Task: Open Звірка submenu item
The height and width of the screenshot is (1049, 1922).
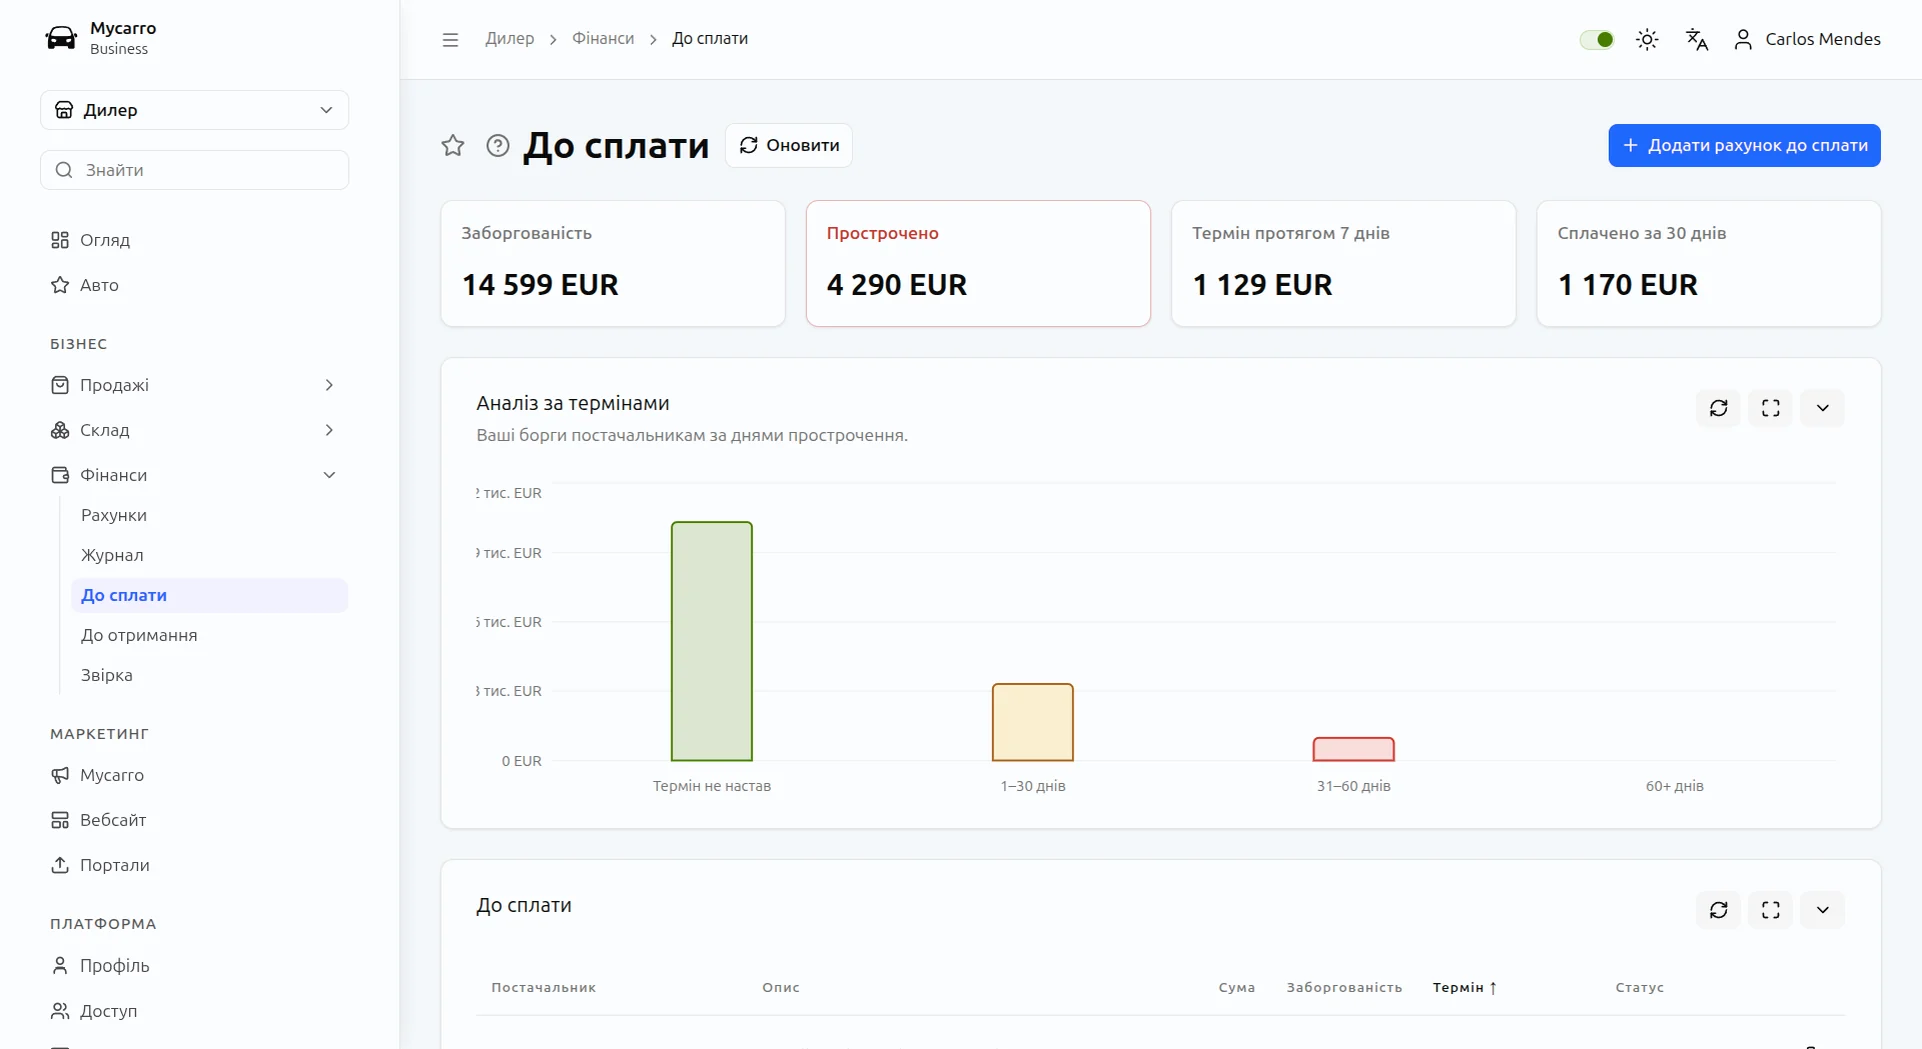Action: click(x=209, y=675)
